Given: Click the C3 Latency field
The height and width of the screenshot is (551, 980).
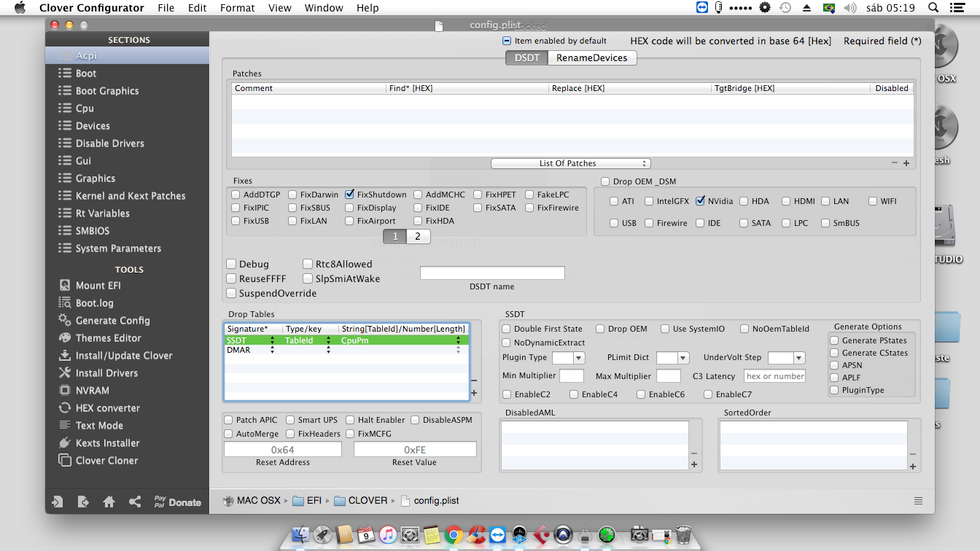Looking at the screenshot, I should tap(774, 376).
